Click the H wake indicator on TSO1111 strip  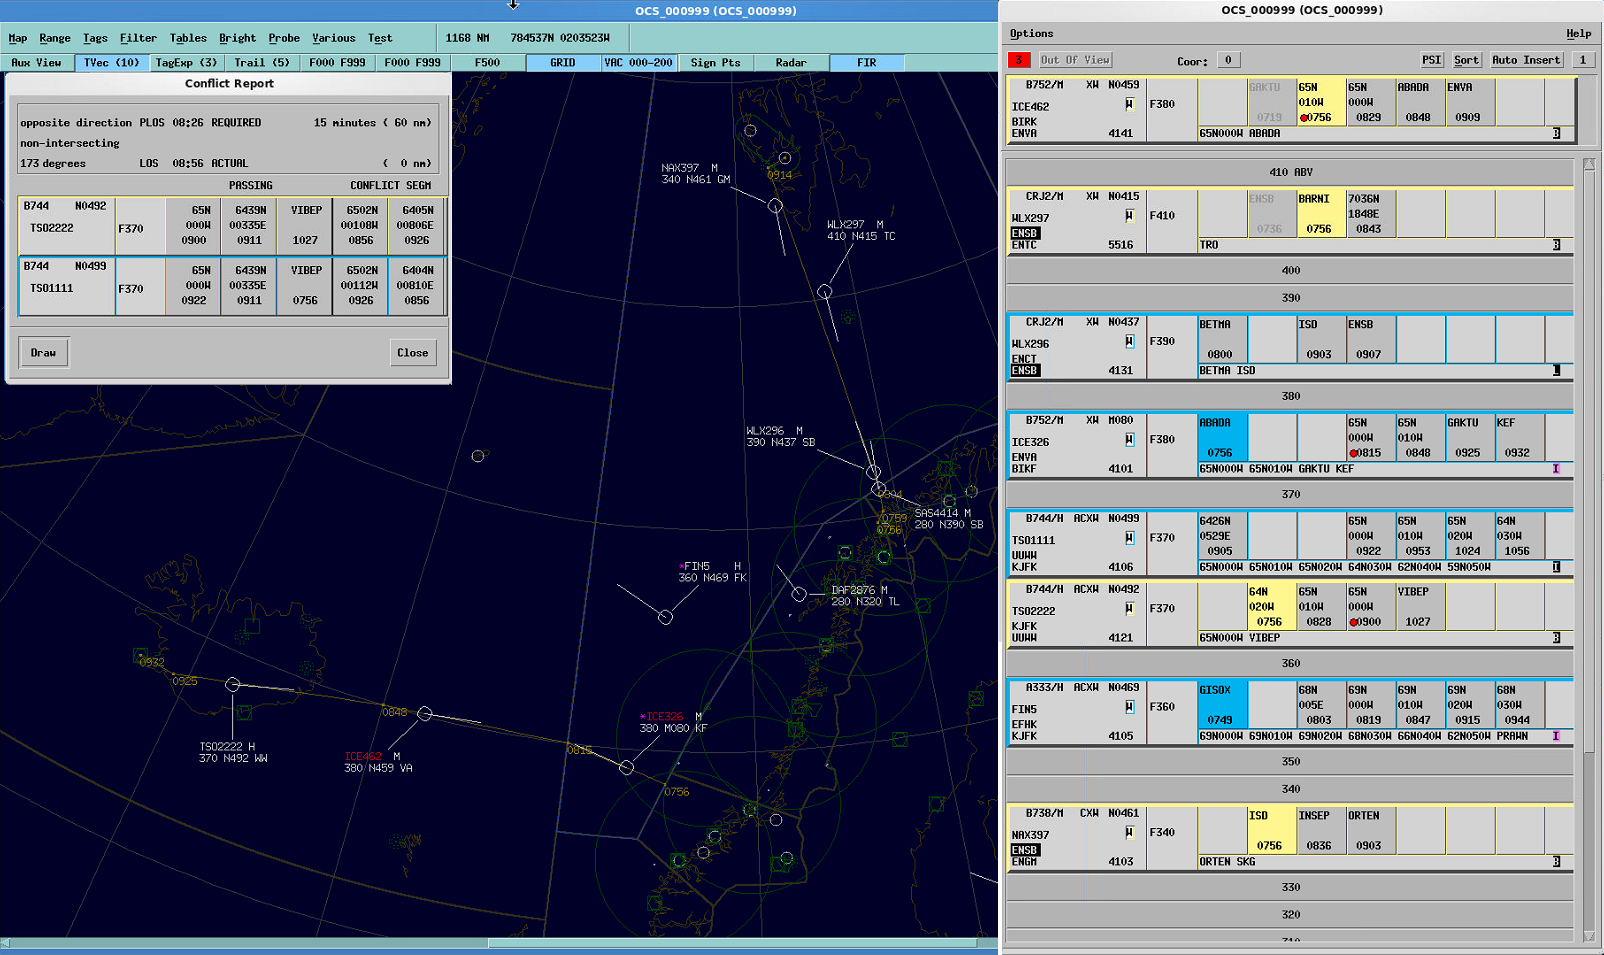point(1129,537)
